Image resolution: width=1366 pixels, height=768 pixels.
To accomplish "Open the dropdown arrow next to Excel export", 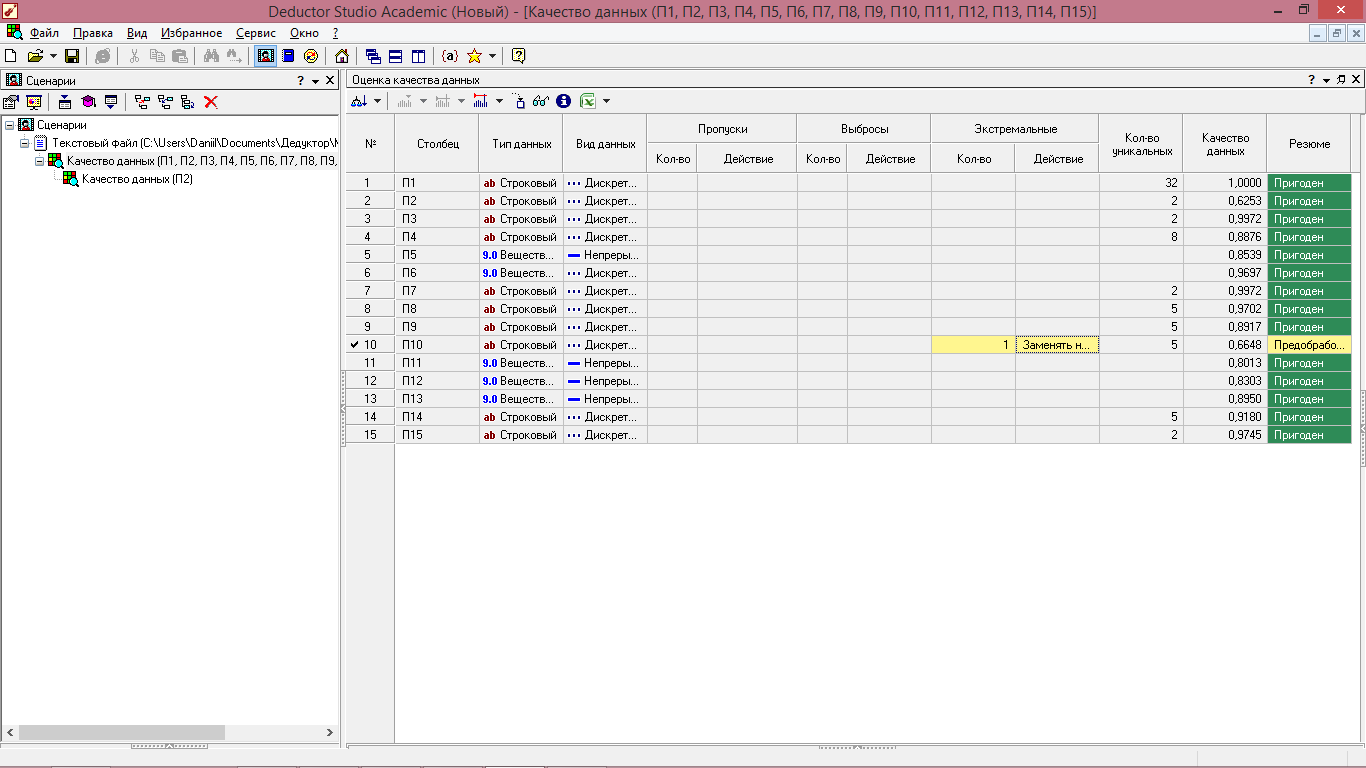I will (x=606, y=101).
